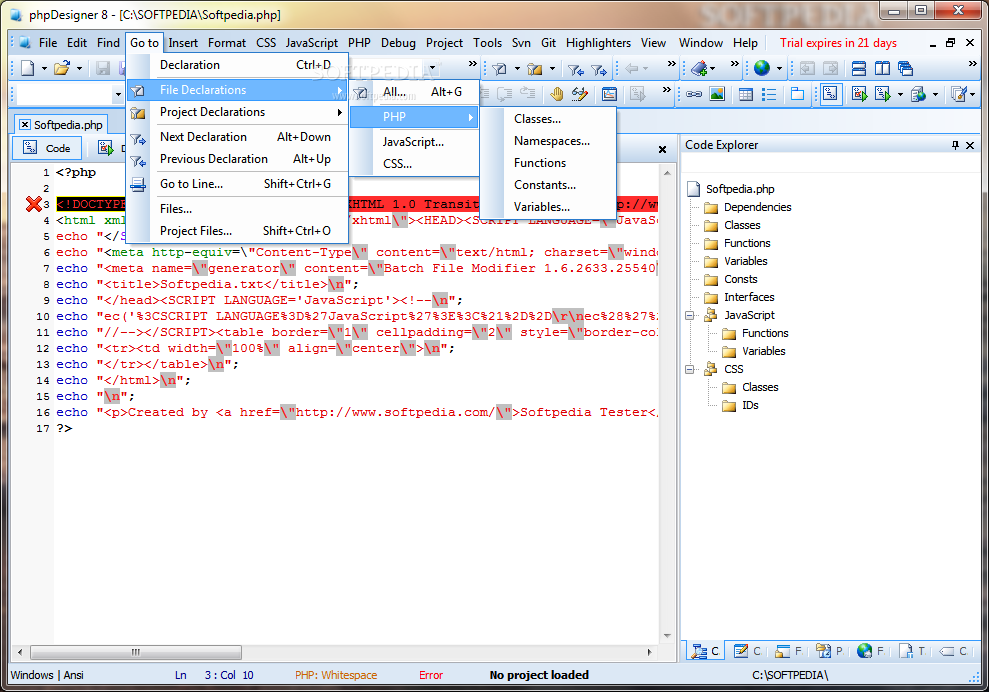Viewport: 989px width, 692px height.
Task: Choose Declaration in the Go to menu
Action: [238, 65]
